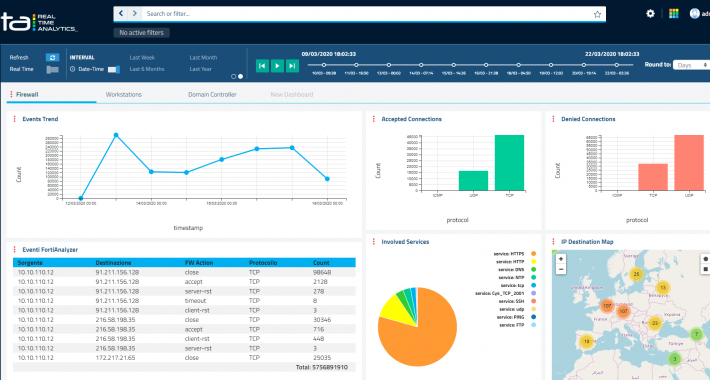Click the user avatar icon

point(695,14)
